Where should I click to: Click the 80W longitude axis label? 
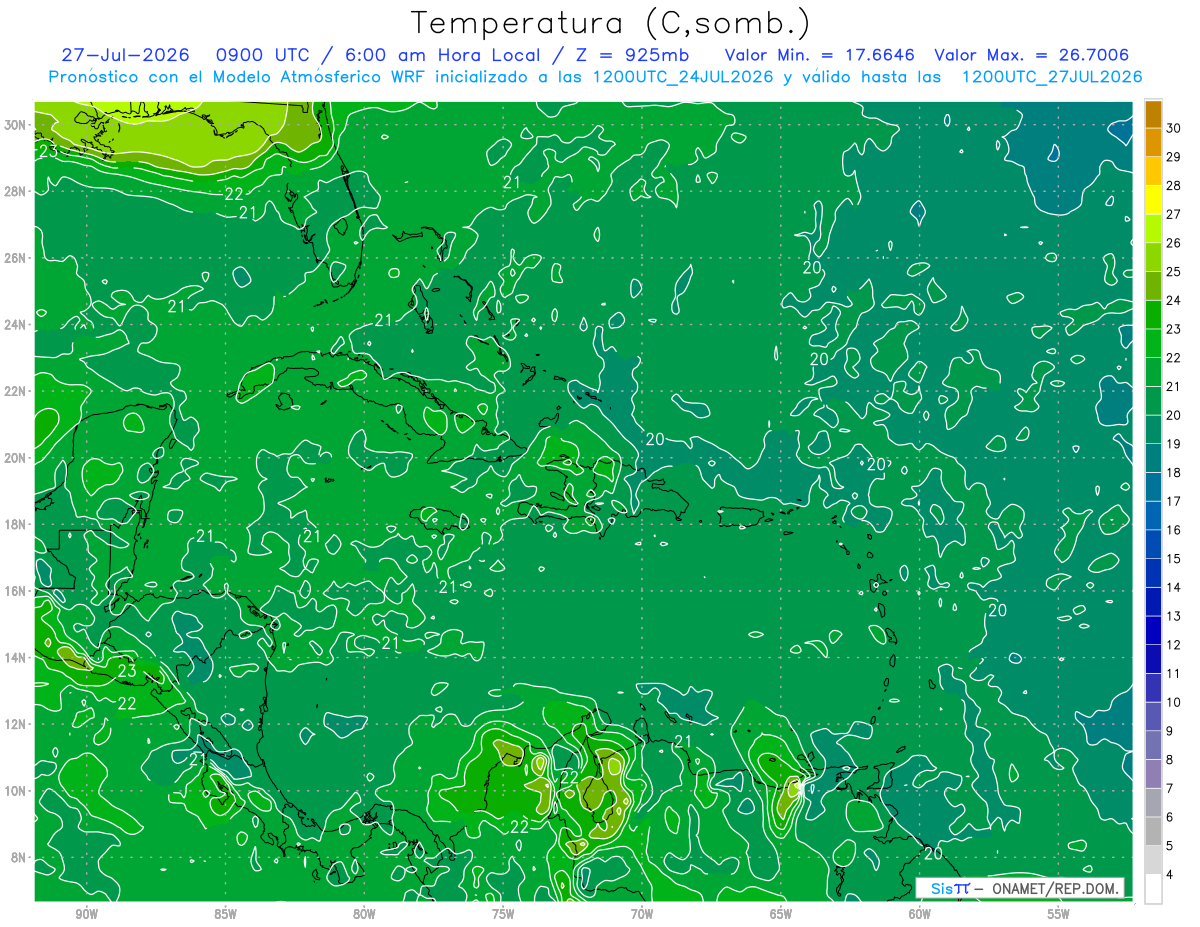pyautogui.click(x=364, y=914)
